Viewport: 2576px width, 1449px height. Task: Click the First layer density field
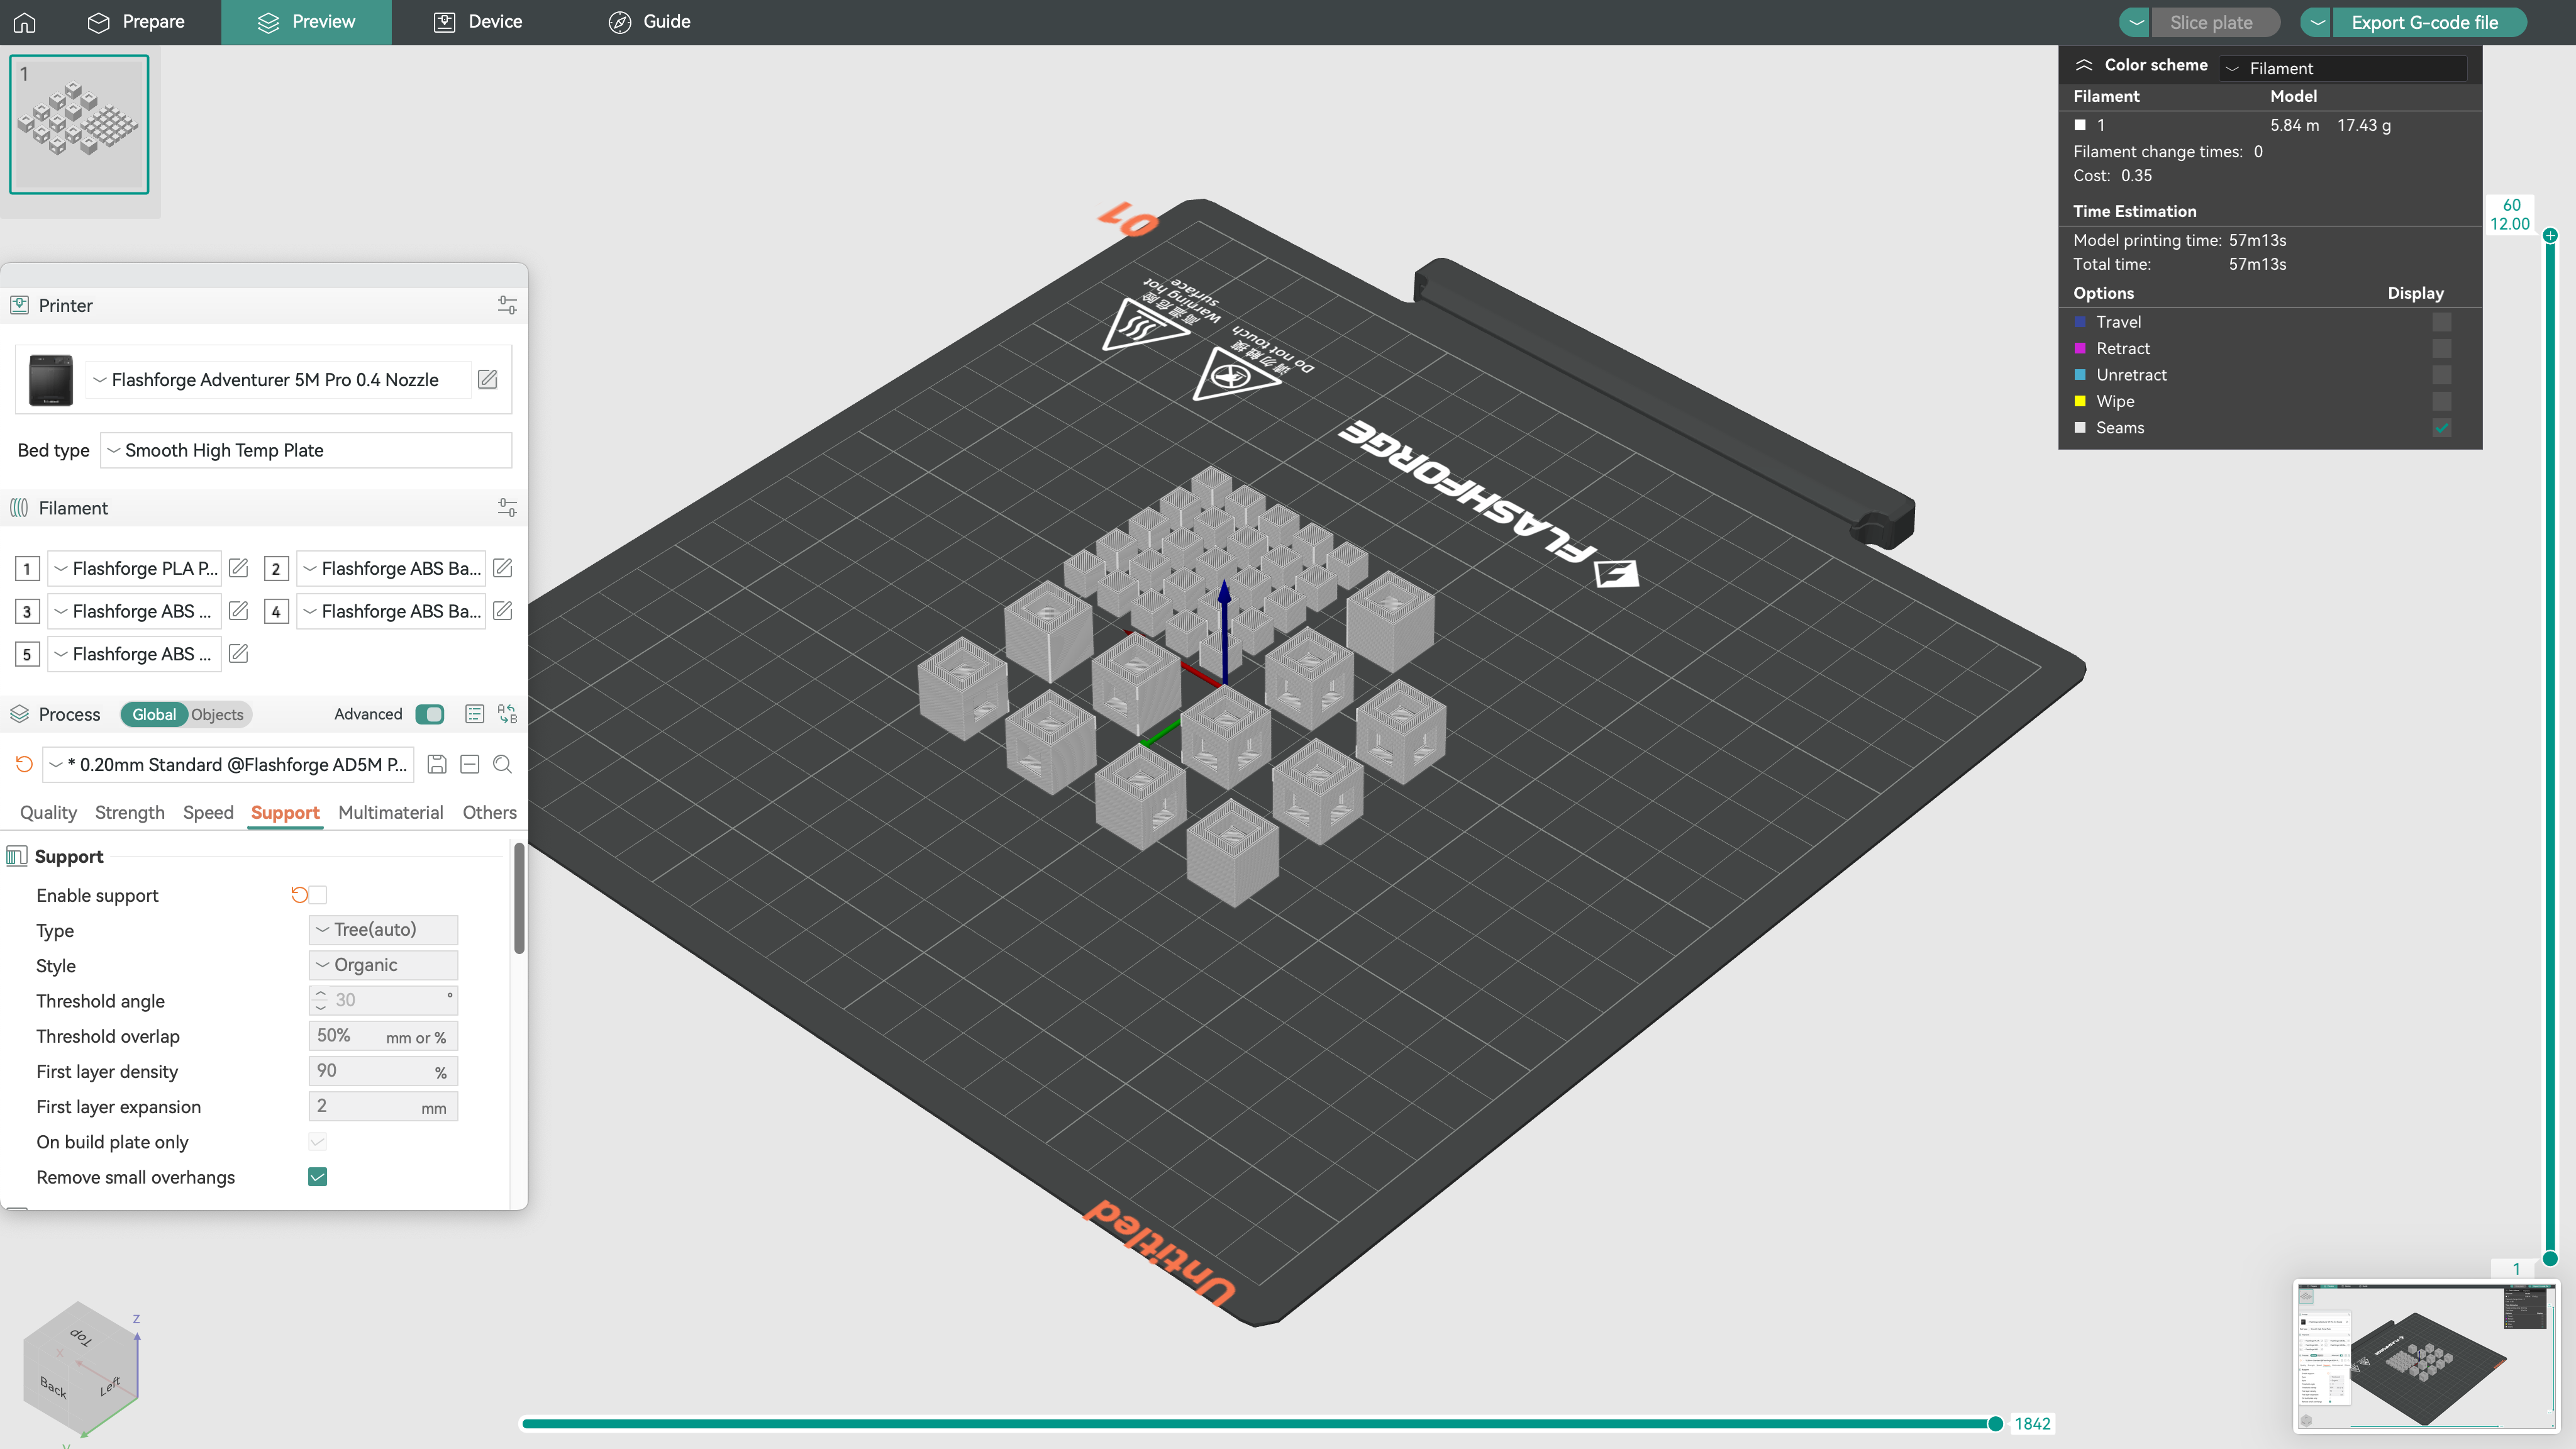(x=383, y=1071)
